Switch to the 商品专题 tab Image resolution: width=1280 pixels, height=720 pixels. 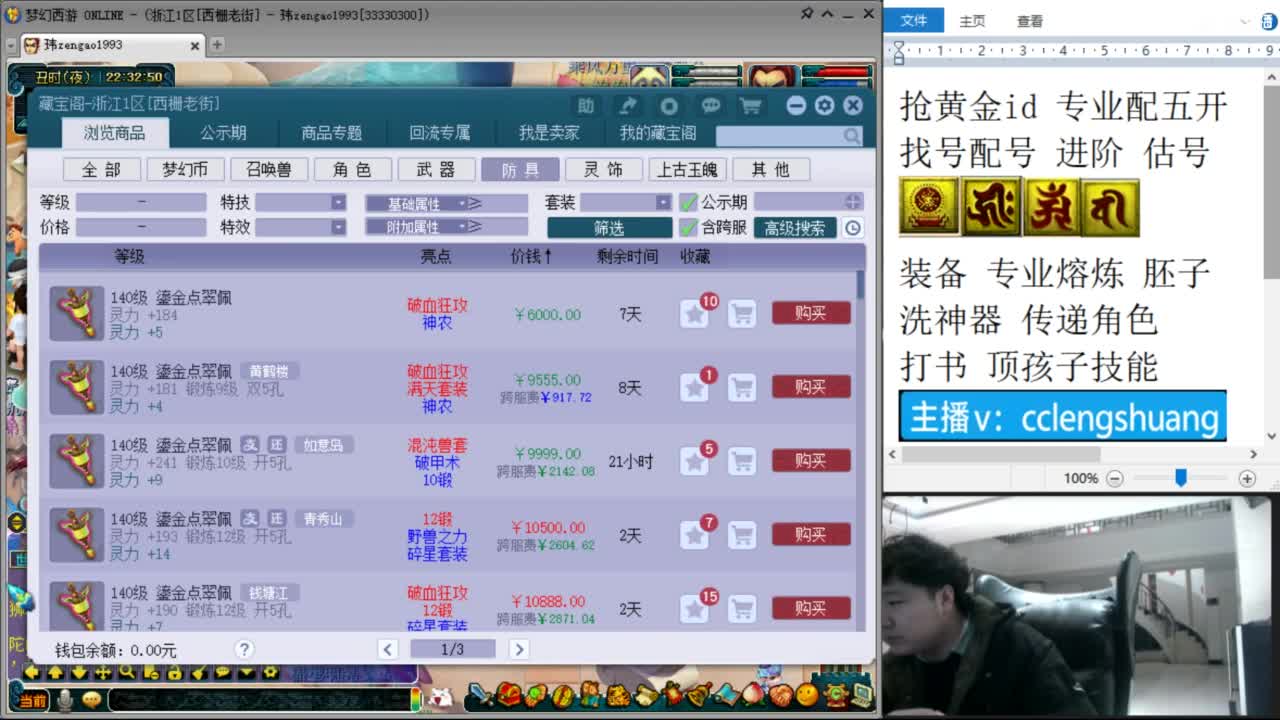click(332, 133)
